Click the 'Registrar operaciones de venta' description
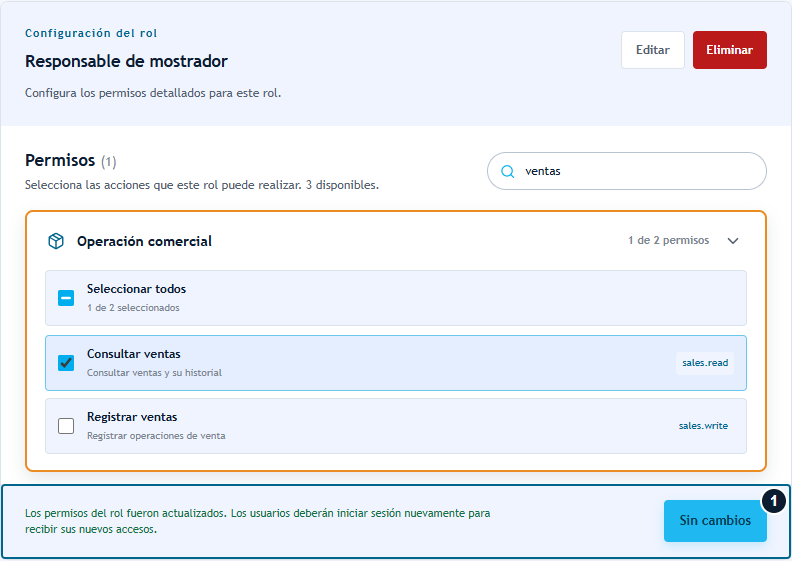This screenshot has width=792, height=561. click(156, 436)
